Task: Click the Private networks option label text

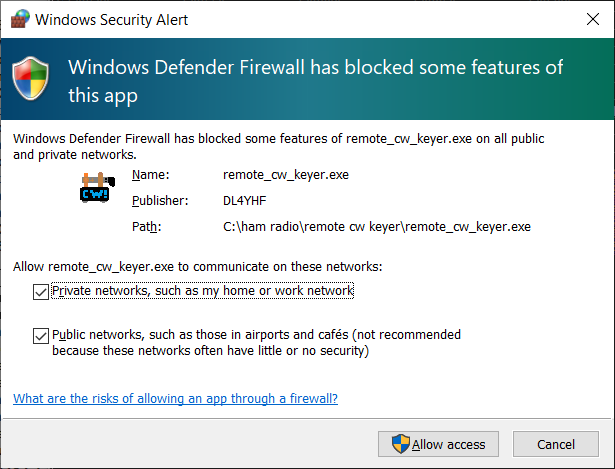Action: pos(202,291)
